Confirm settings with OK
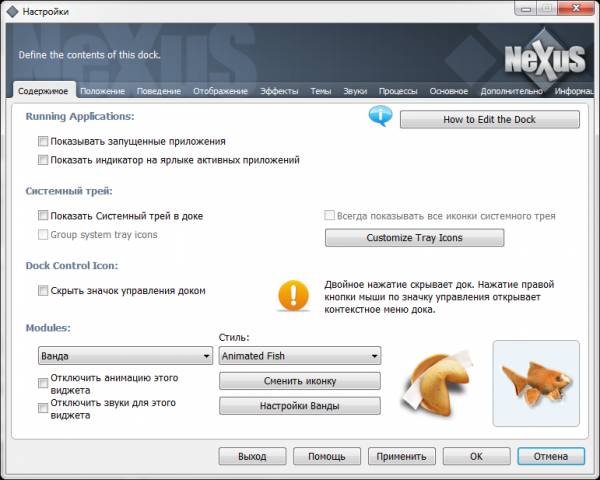The width and height of the screenshot is (600, 480). (476, 456)
